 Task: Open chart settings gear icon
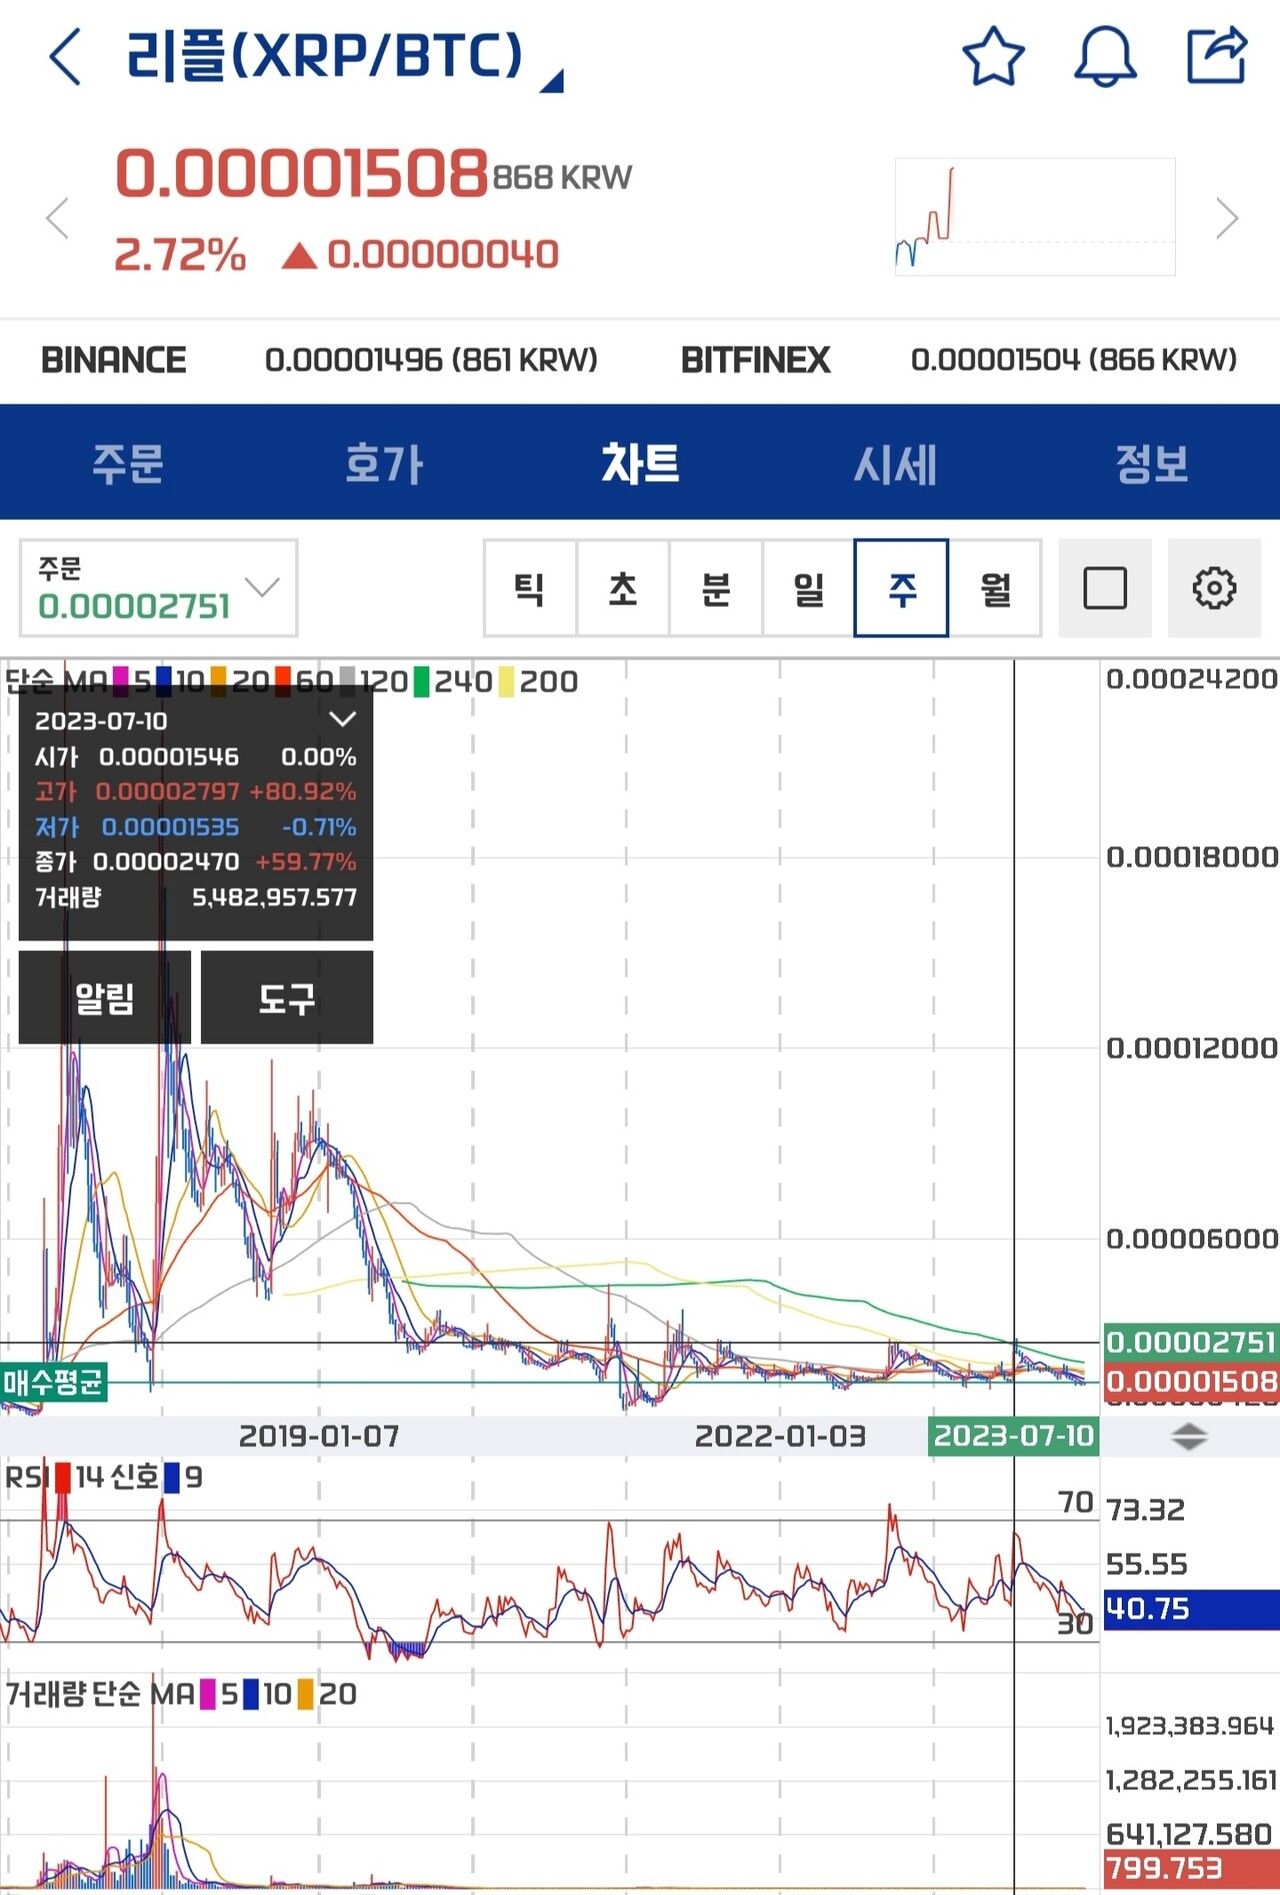coord(1214,588)
